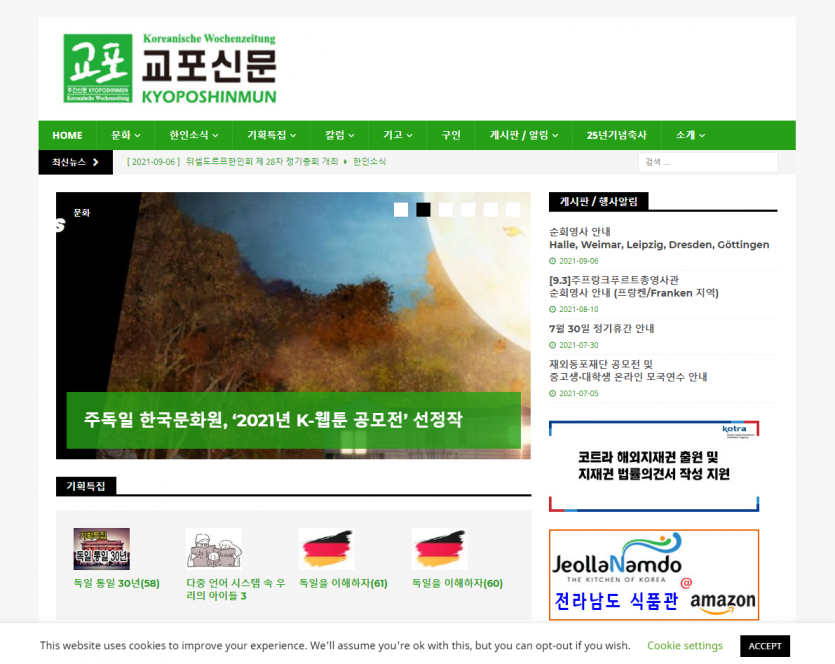This screenshot has width=835, height=664.
Task: Open the Cookie settings link
Action: click(684, 646)
